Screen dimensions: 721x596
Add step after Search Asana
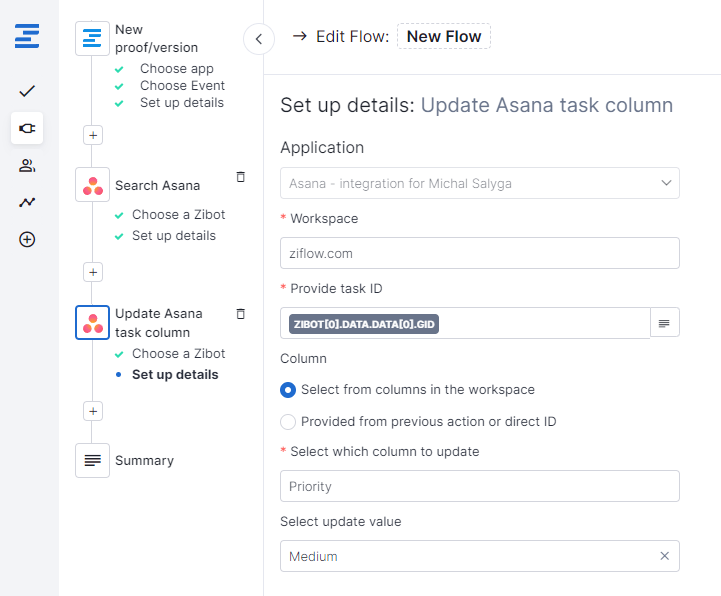point(93,272)
